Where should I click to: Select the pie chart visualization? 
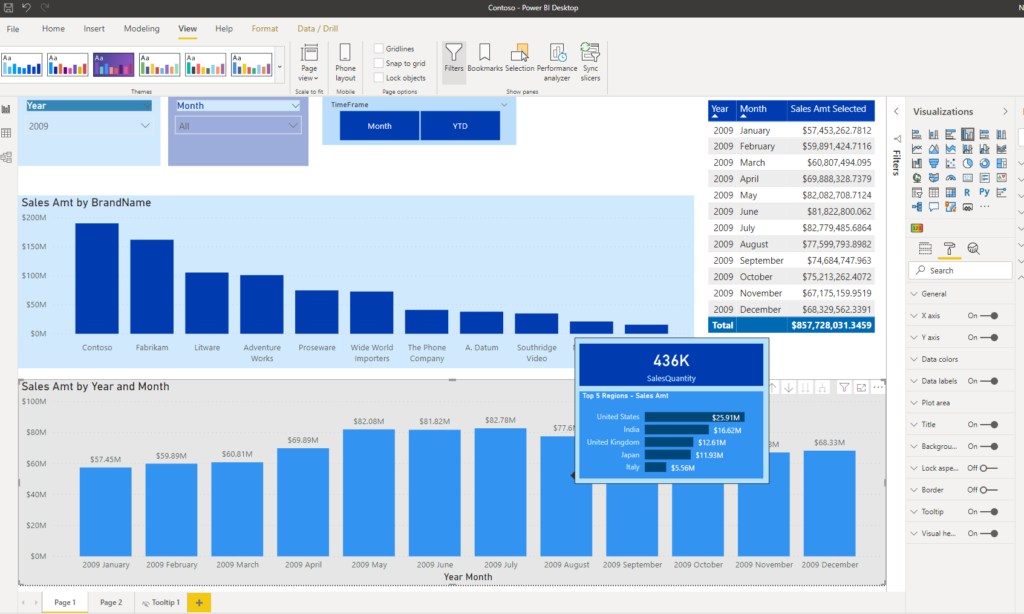967,163
